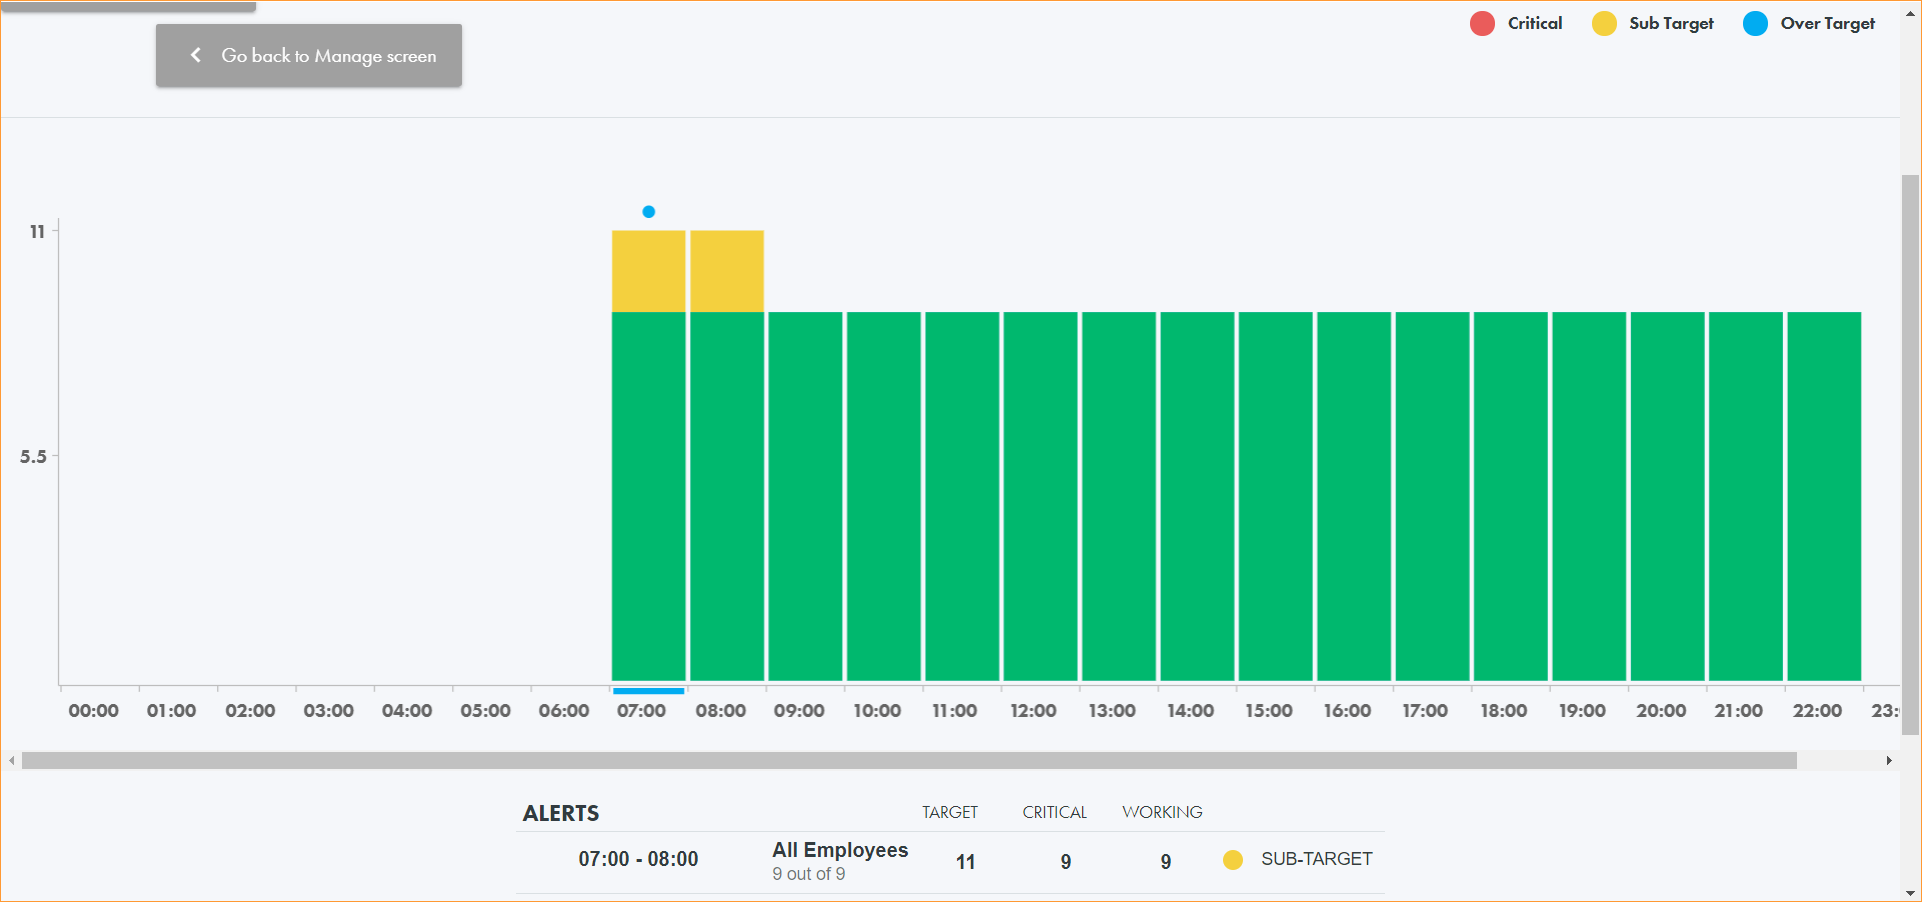
Task: Click the horizontal scrollbar right arrow
Action: (1889, 761)
